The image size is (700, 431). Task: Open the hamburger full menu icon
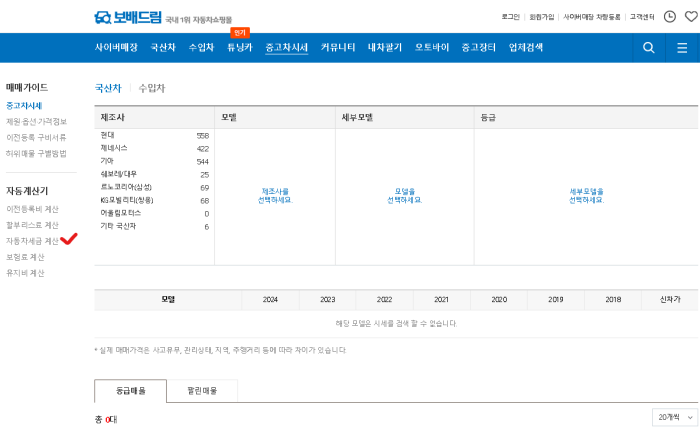(x=682, y=48)
